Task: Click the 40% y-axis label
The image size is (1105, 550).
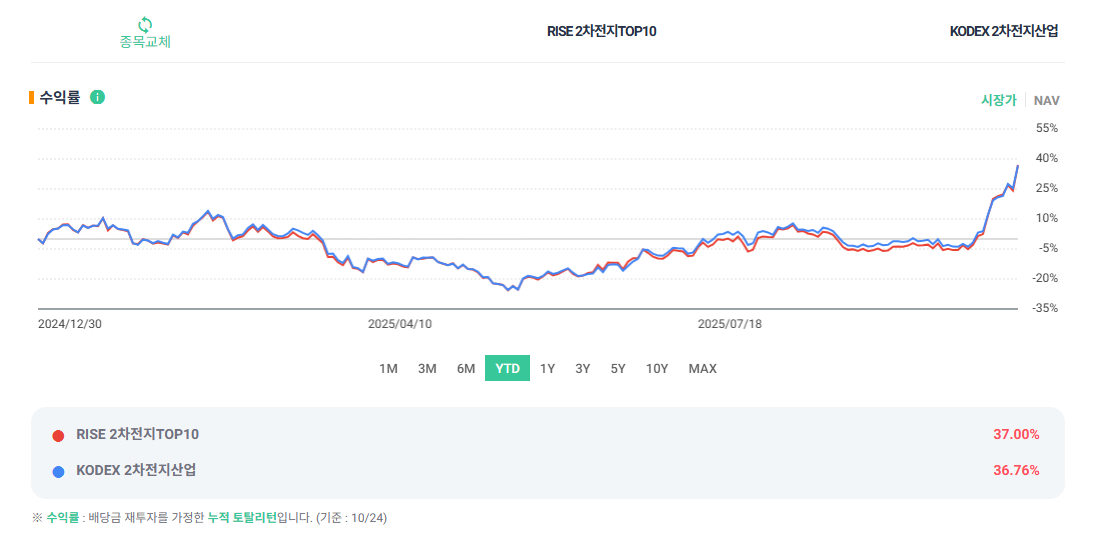Action: pyautogui.click(x=1047, y=158)
